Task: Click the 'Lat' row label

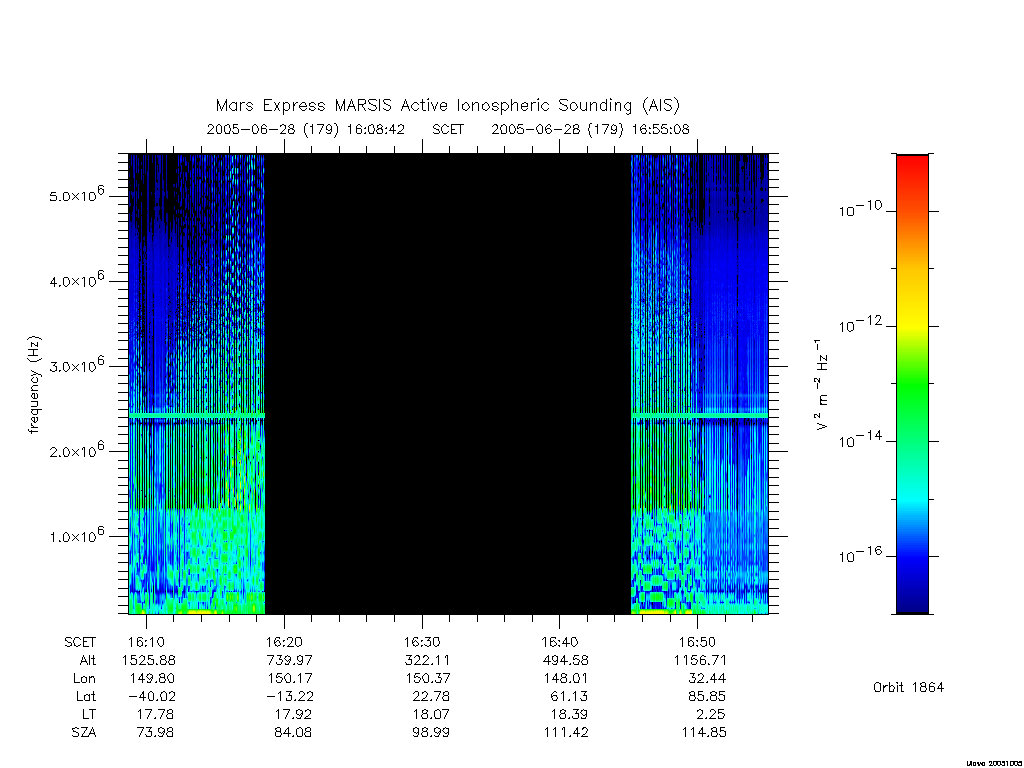Action: click(x=86, y=696)
